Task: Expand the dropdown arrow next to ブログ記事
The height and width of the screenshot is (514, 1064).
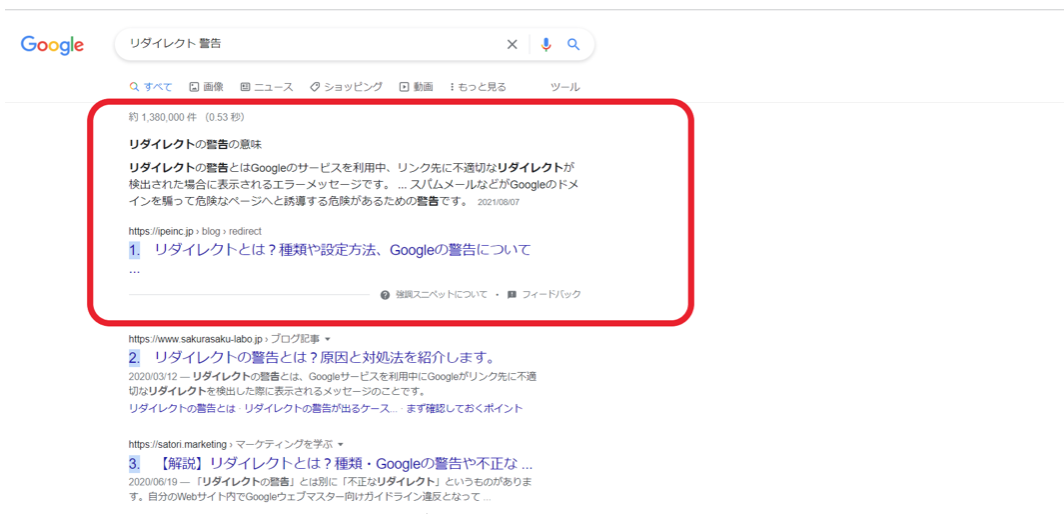Action: pyautogui.click(x=328, y=339)
